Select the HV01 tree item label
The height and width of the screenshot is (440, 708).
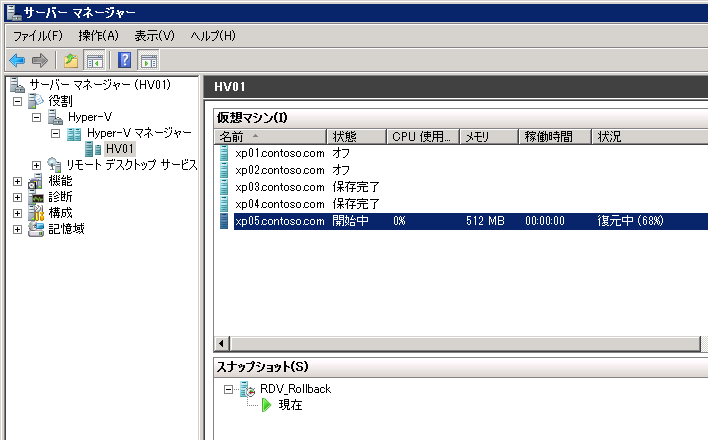(120, 149)
